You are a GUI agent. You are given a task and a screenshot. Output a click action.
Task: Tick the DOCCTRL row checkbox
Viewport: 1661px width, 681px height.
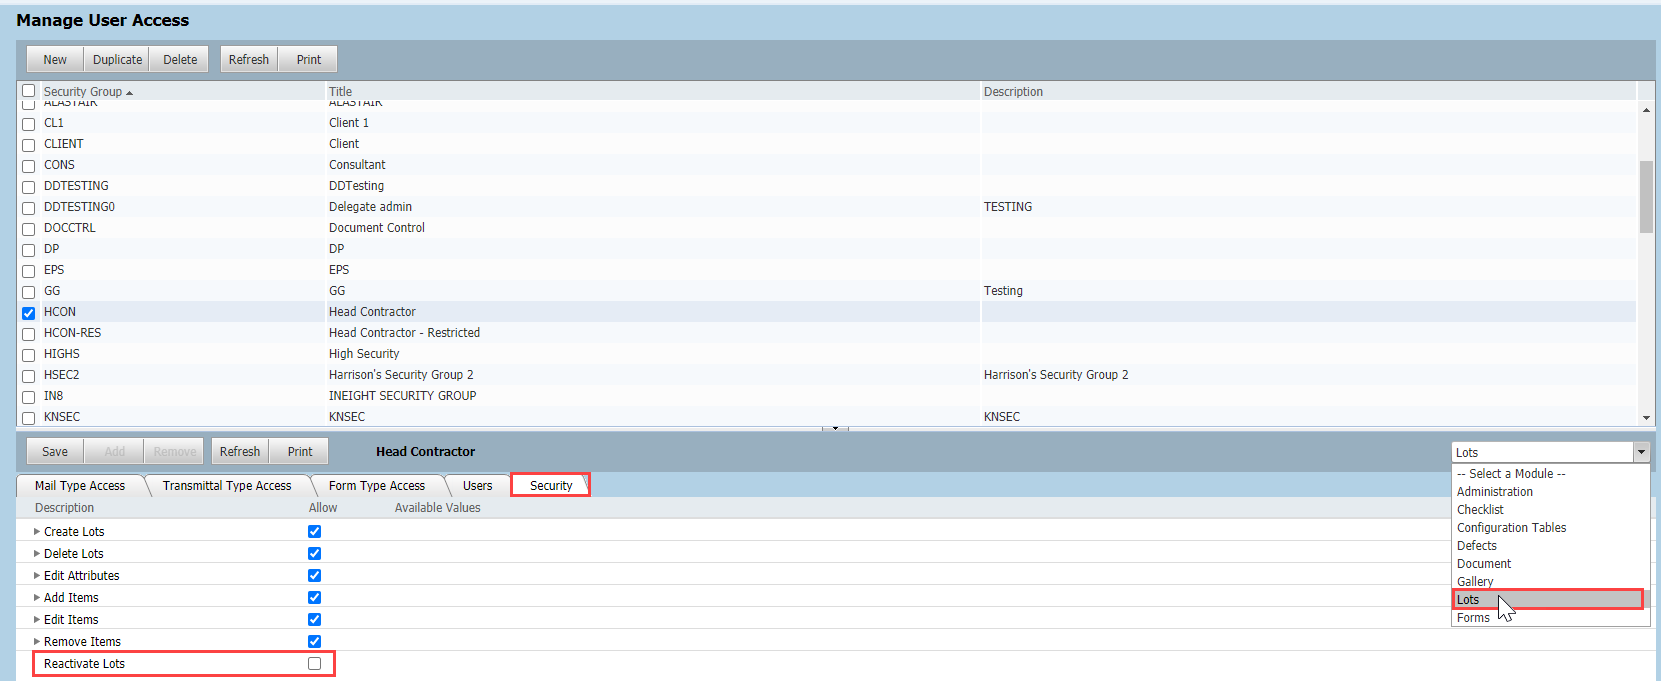(29, 229)
